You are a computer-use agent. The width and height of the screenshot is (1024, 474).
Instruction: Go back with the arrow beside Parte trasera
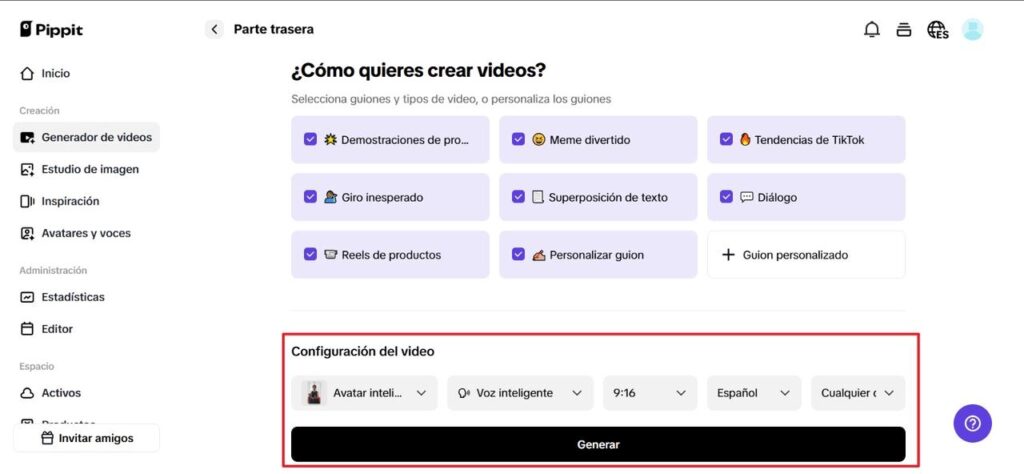(x=214, y=29)
